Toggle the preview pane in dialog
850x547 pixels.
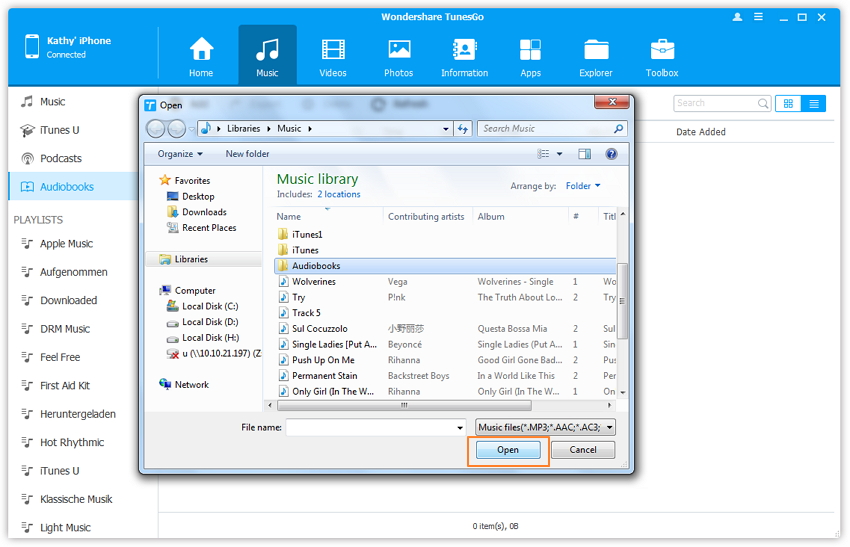click(584, 154)
